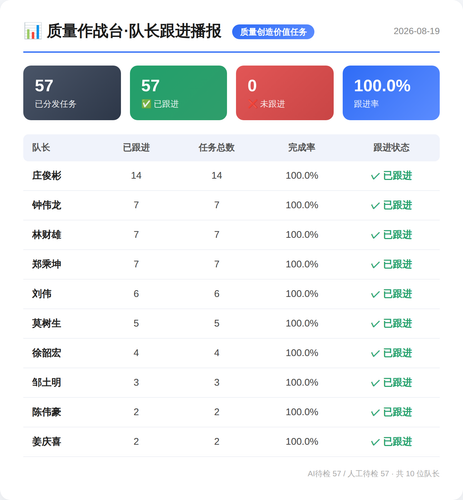Screen dimensions: 463x500
Task: Click the captain name 姜庆喜
Action: [x=46, y=442]
